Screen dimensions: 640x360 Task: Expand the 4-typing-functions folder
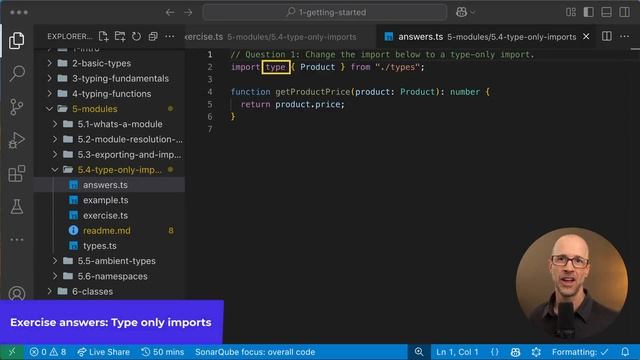(x=109, y=94)
